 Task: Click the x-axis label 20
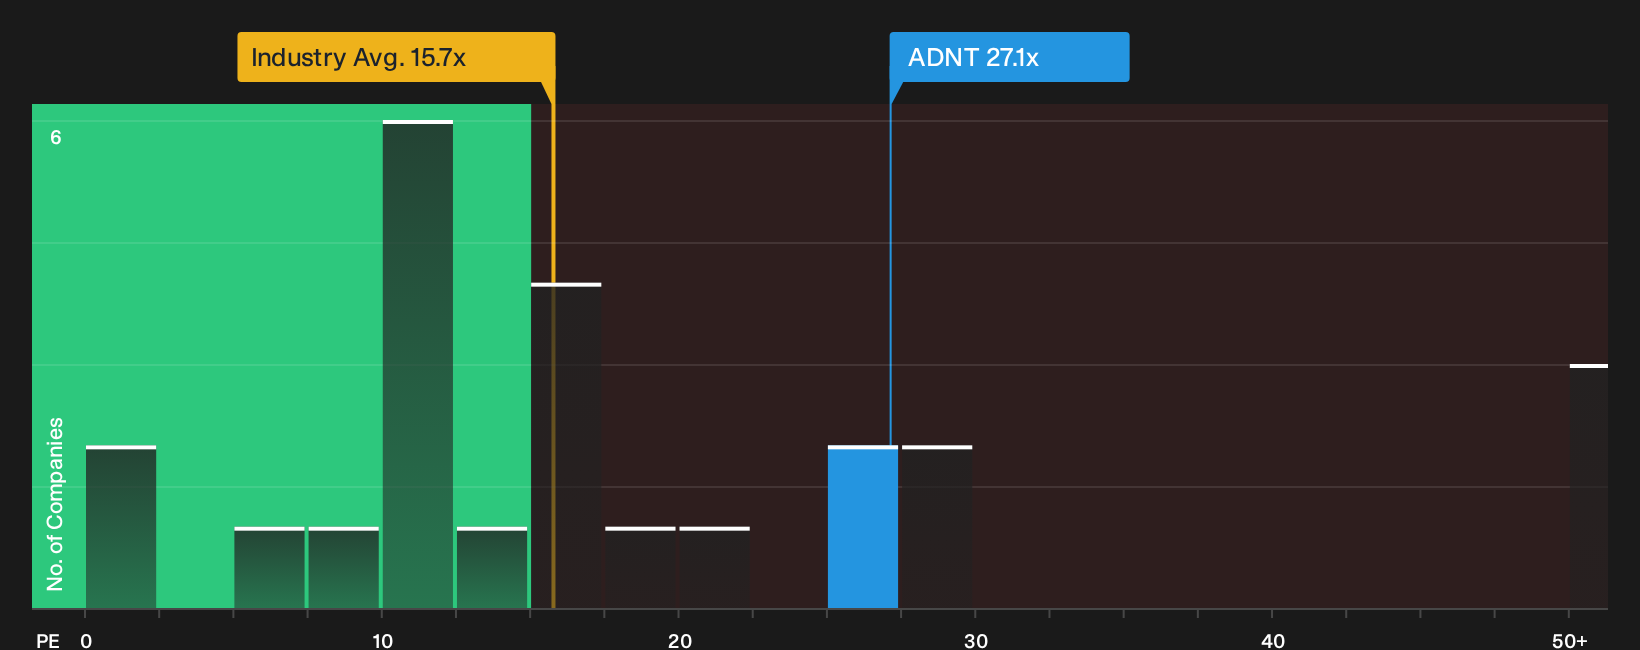pyautogui.click(x=680, y=640)
